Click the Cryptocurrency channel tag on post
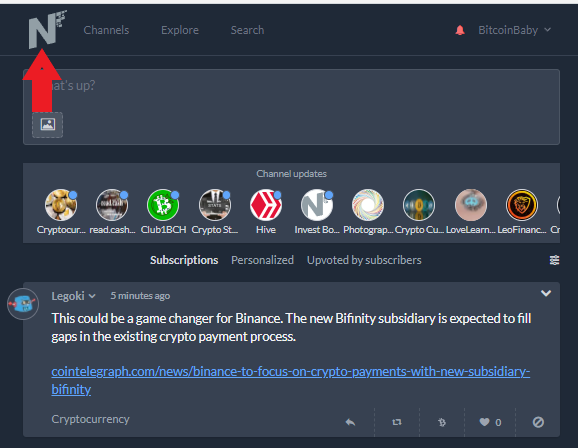The width and height of the screenshot is (578, 448). pyautogui.click(x=91, y=419)
